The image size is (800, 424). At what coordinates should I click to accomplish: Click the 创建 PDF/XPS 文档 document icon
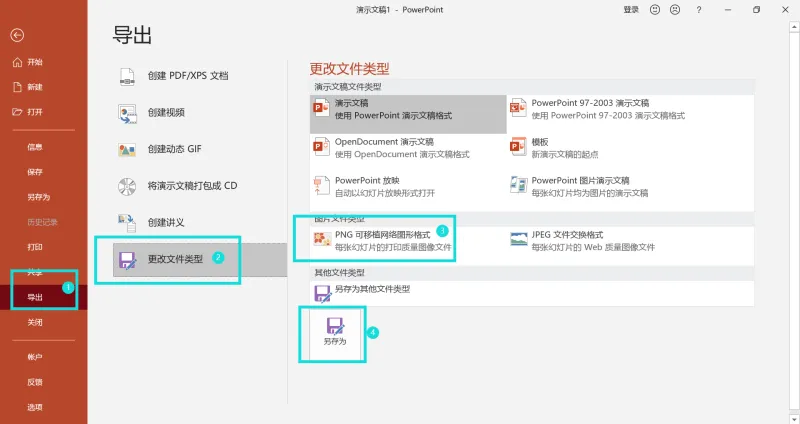(127, 77)
